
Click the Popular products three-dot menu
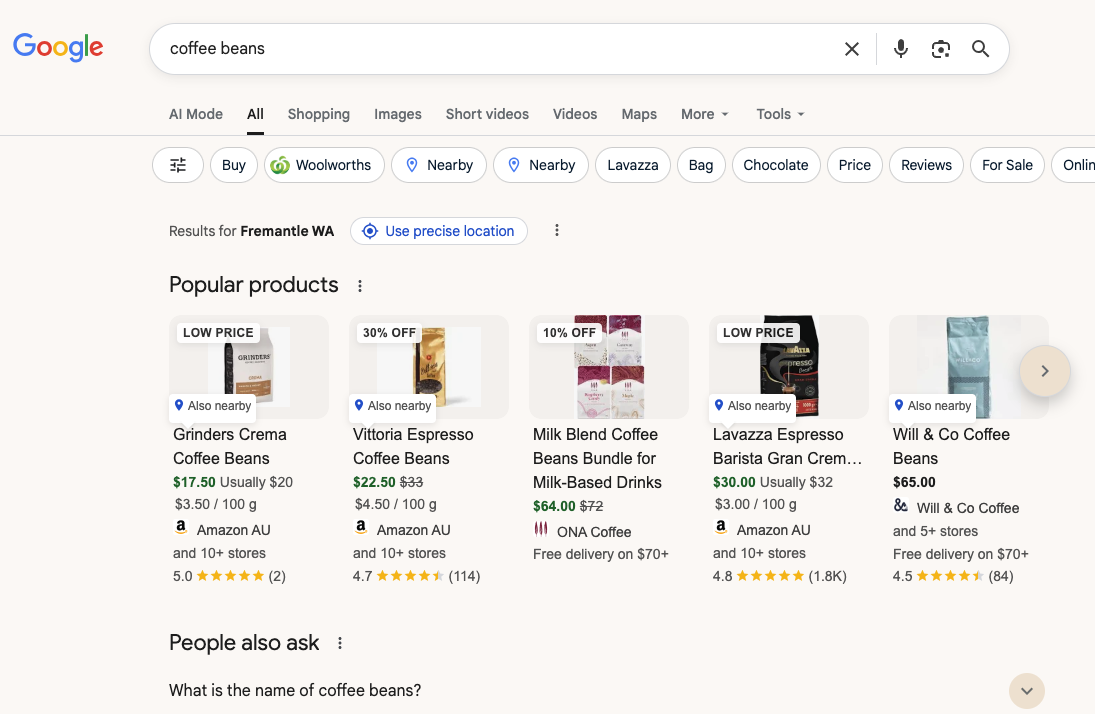[x=360, y=285]
